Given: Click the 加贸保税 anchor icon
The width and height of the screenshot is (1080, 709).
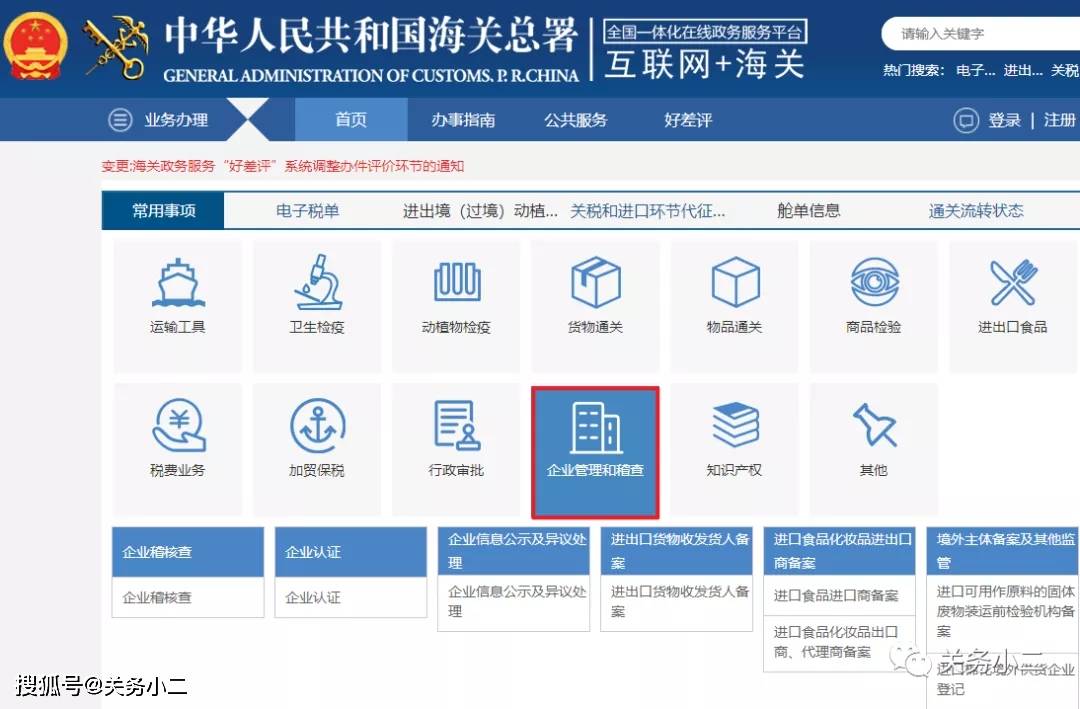Looking at the screenshot, I should pos(318,425).
